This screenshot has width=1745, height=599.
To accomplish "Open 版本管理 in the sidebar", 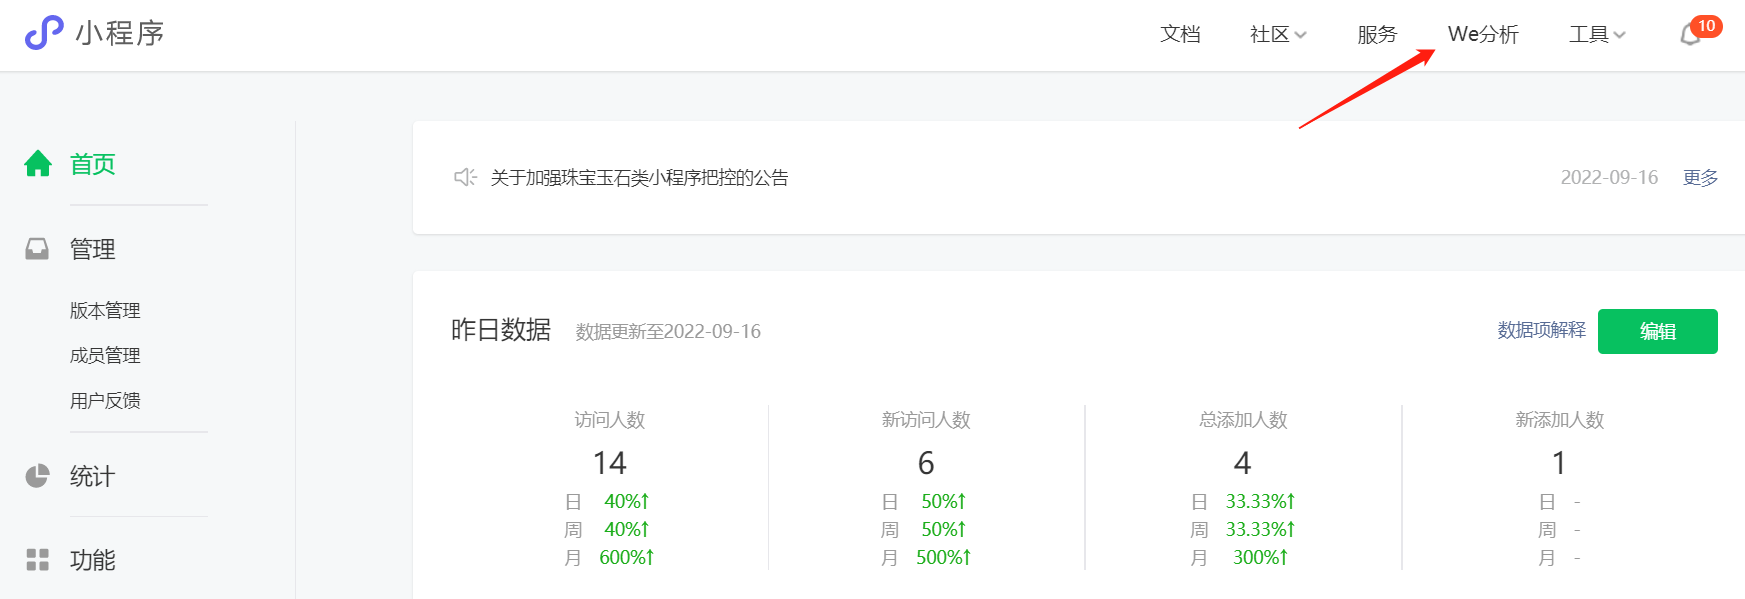I will 105,311.
